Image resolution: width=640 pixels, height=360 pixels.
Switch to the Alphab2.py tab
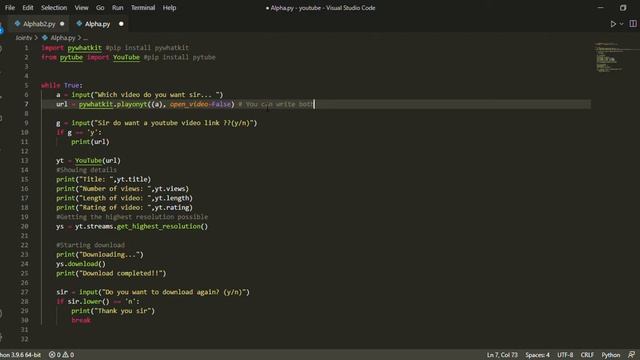click(39, 24)
